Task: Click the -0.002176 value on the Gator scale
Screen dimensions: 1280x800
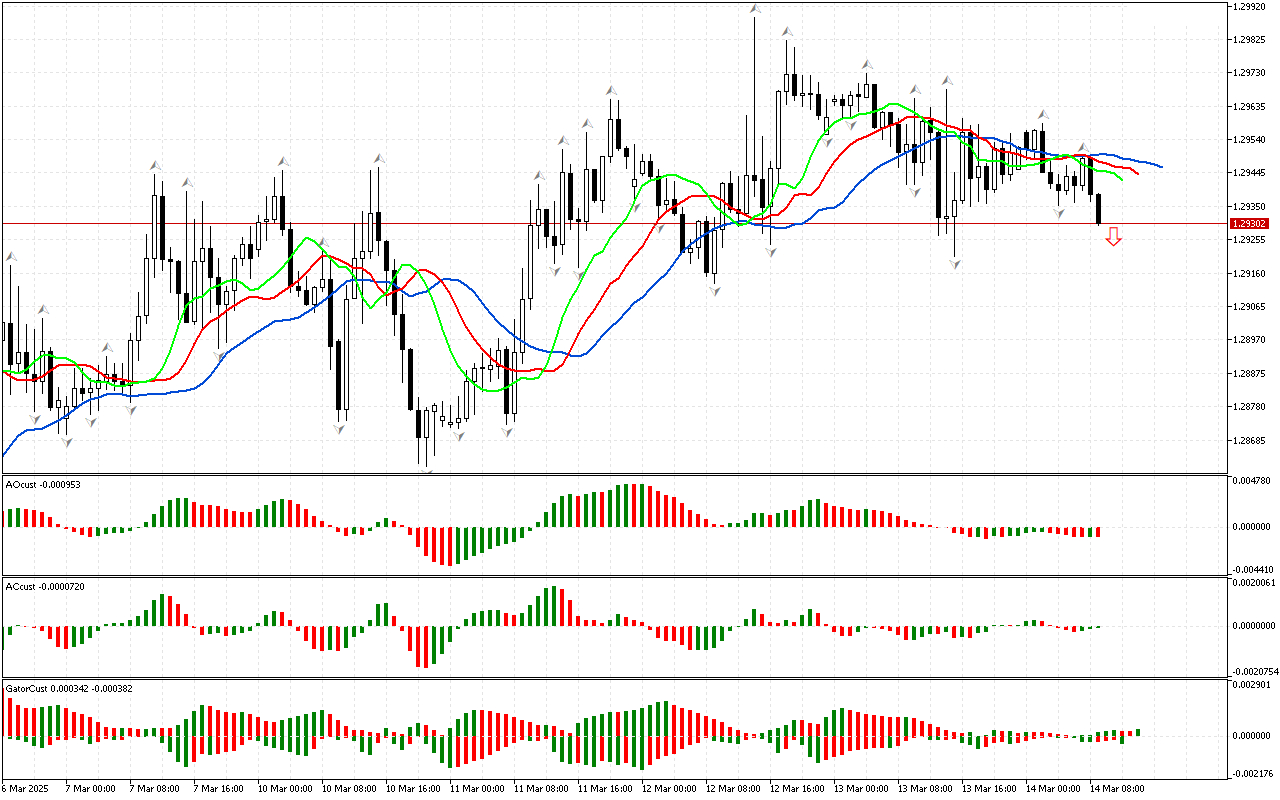Action: click(1251, 773)
